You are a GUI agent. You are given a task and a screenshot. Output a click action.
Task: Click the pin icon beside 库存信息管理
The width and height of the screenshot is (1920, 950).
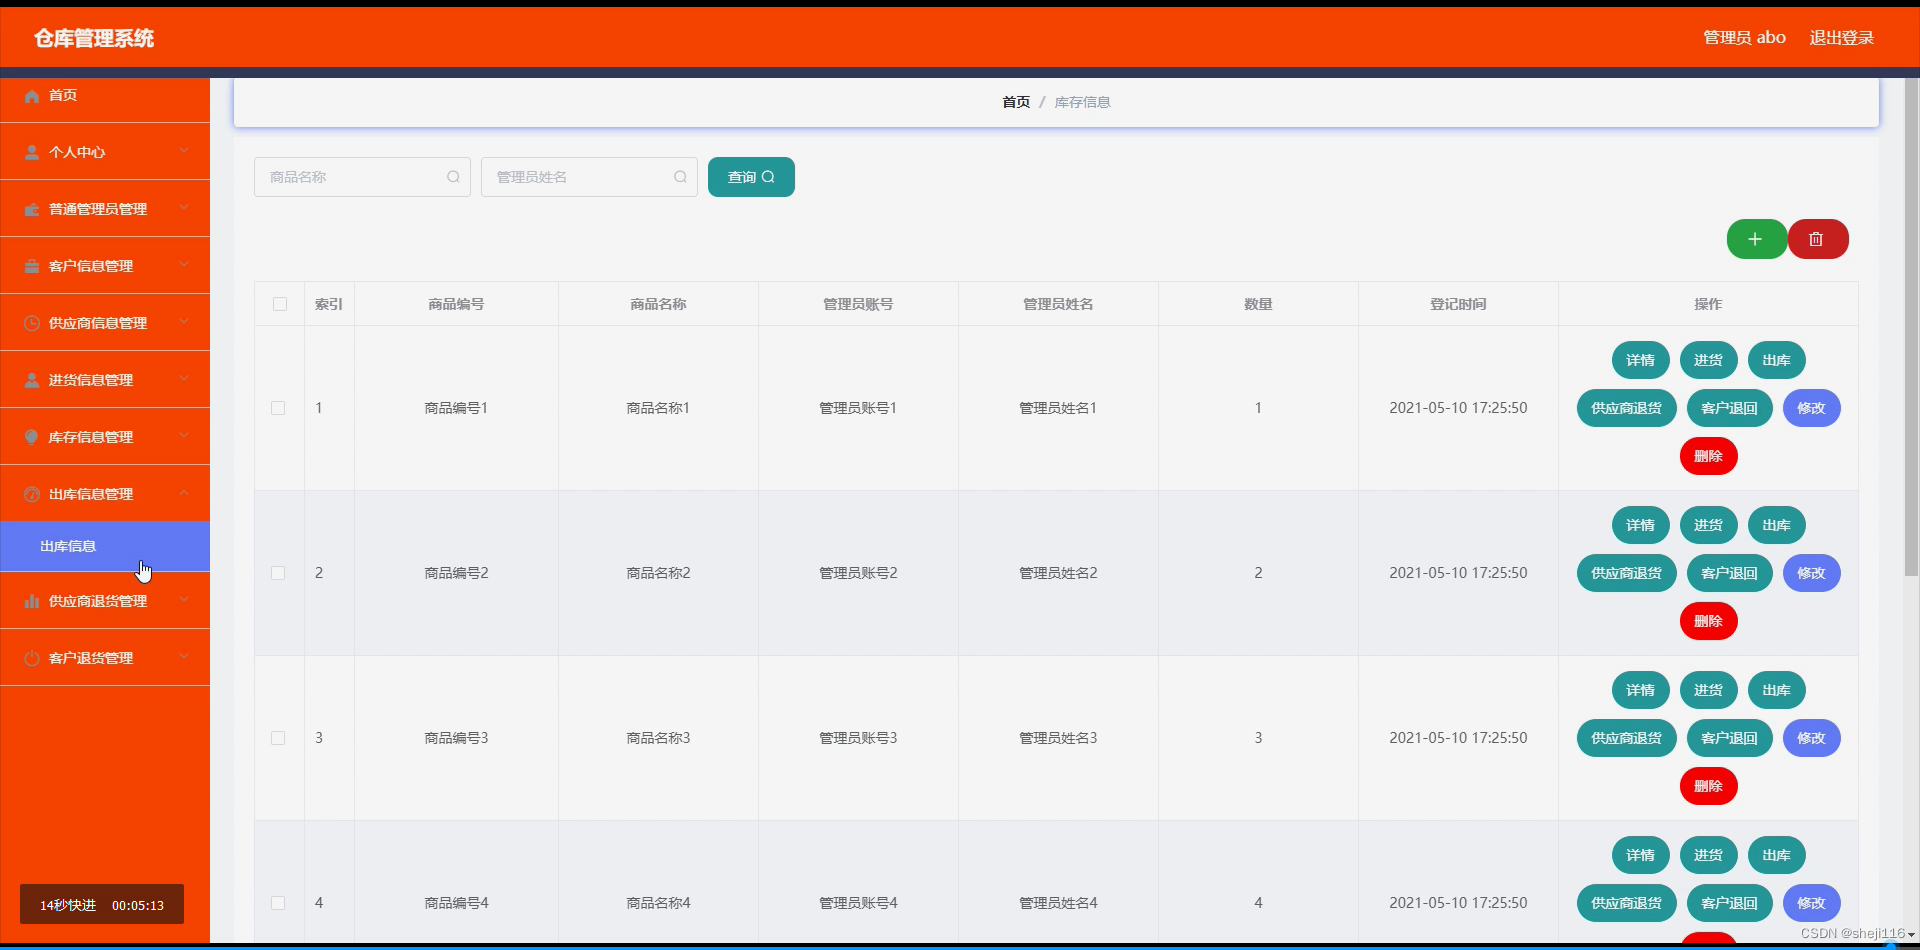click(31, 436)
